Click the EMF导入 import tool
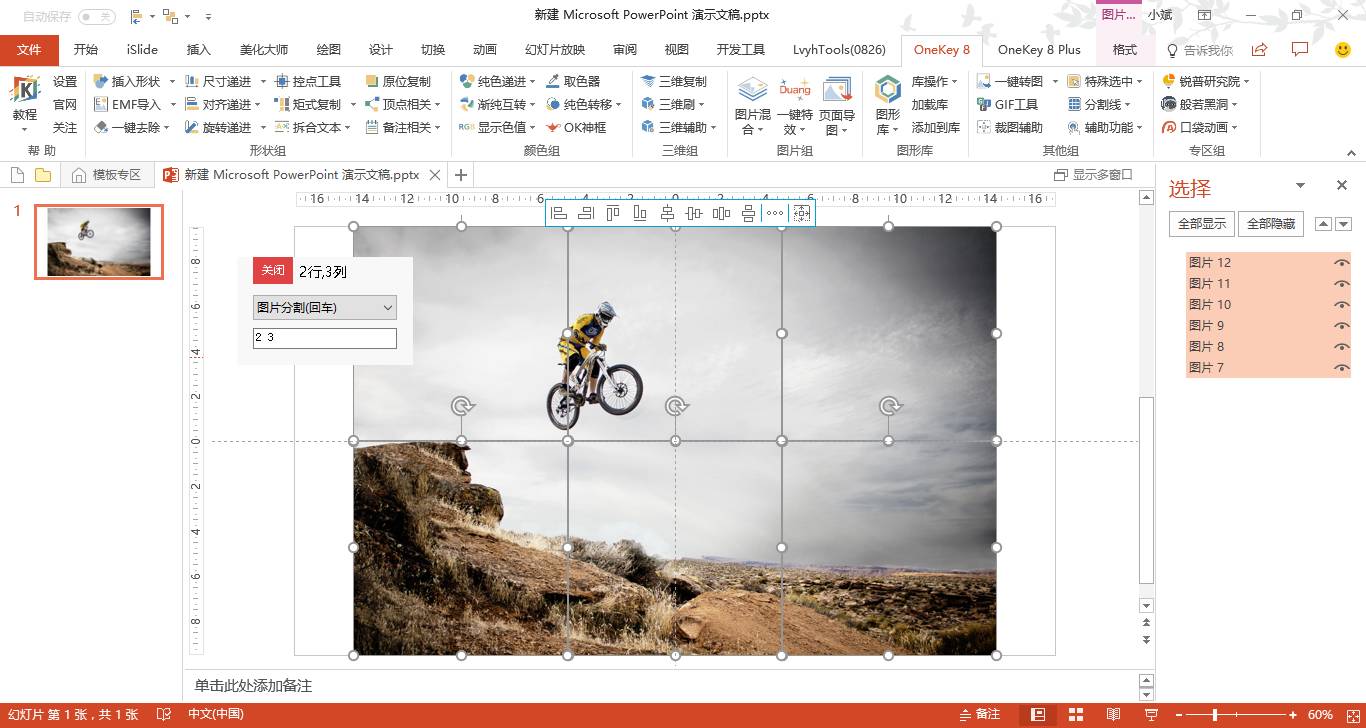Image resolution: width=1366 pixels, height=728 pixels. [127, 104]
